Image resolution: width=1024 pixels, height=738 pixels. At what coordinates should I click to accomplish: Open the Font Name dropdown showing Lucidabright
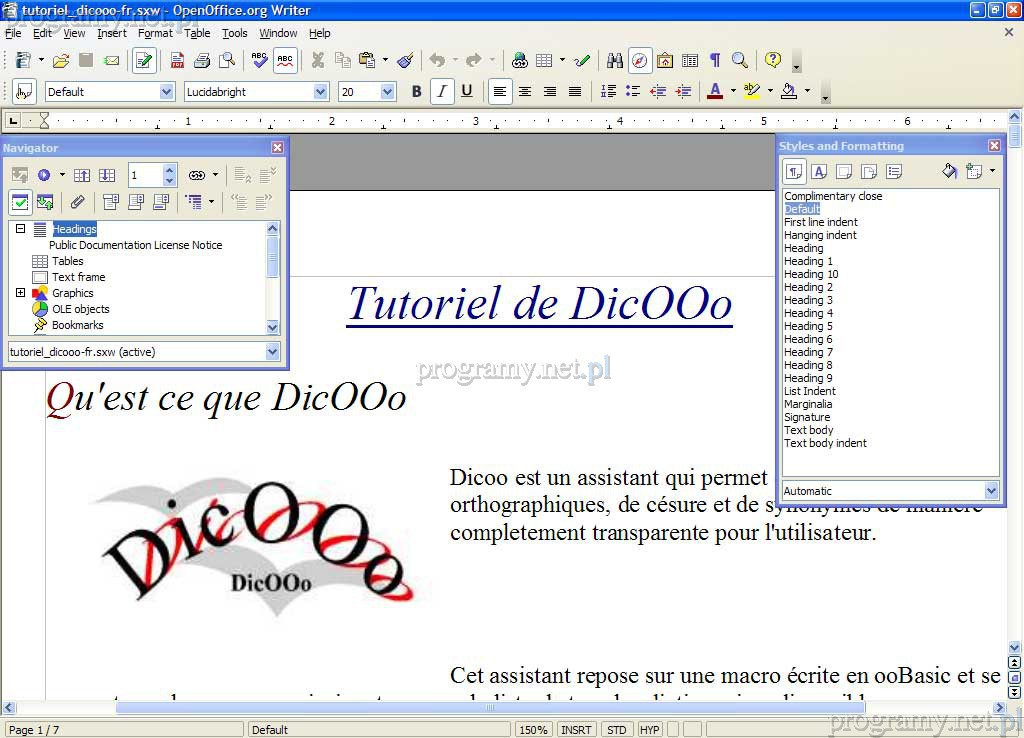click(320, 92)
